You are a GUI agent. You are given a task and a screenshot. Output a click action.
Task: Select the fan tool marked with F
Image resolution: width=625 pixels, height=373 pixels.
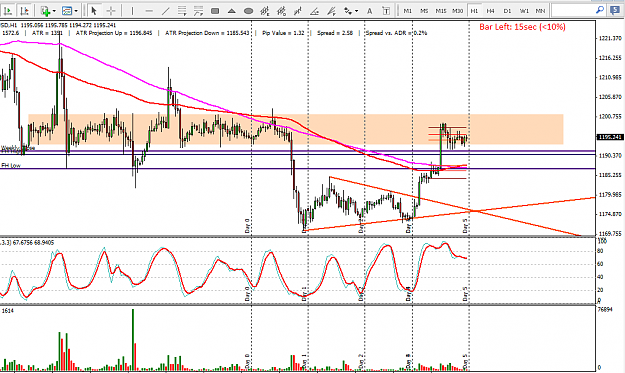pyautogui.click(x=331, y=11)
